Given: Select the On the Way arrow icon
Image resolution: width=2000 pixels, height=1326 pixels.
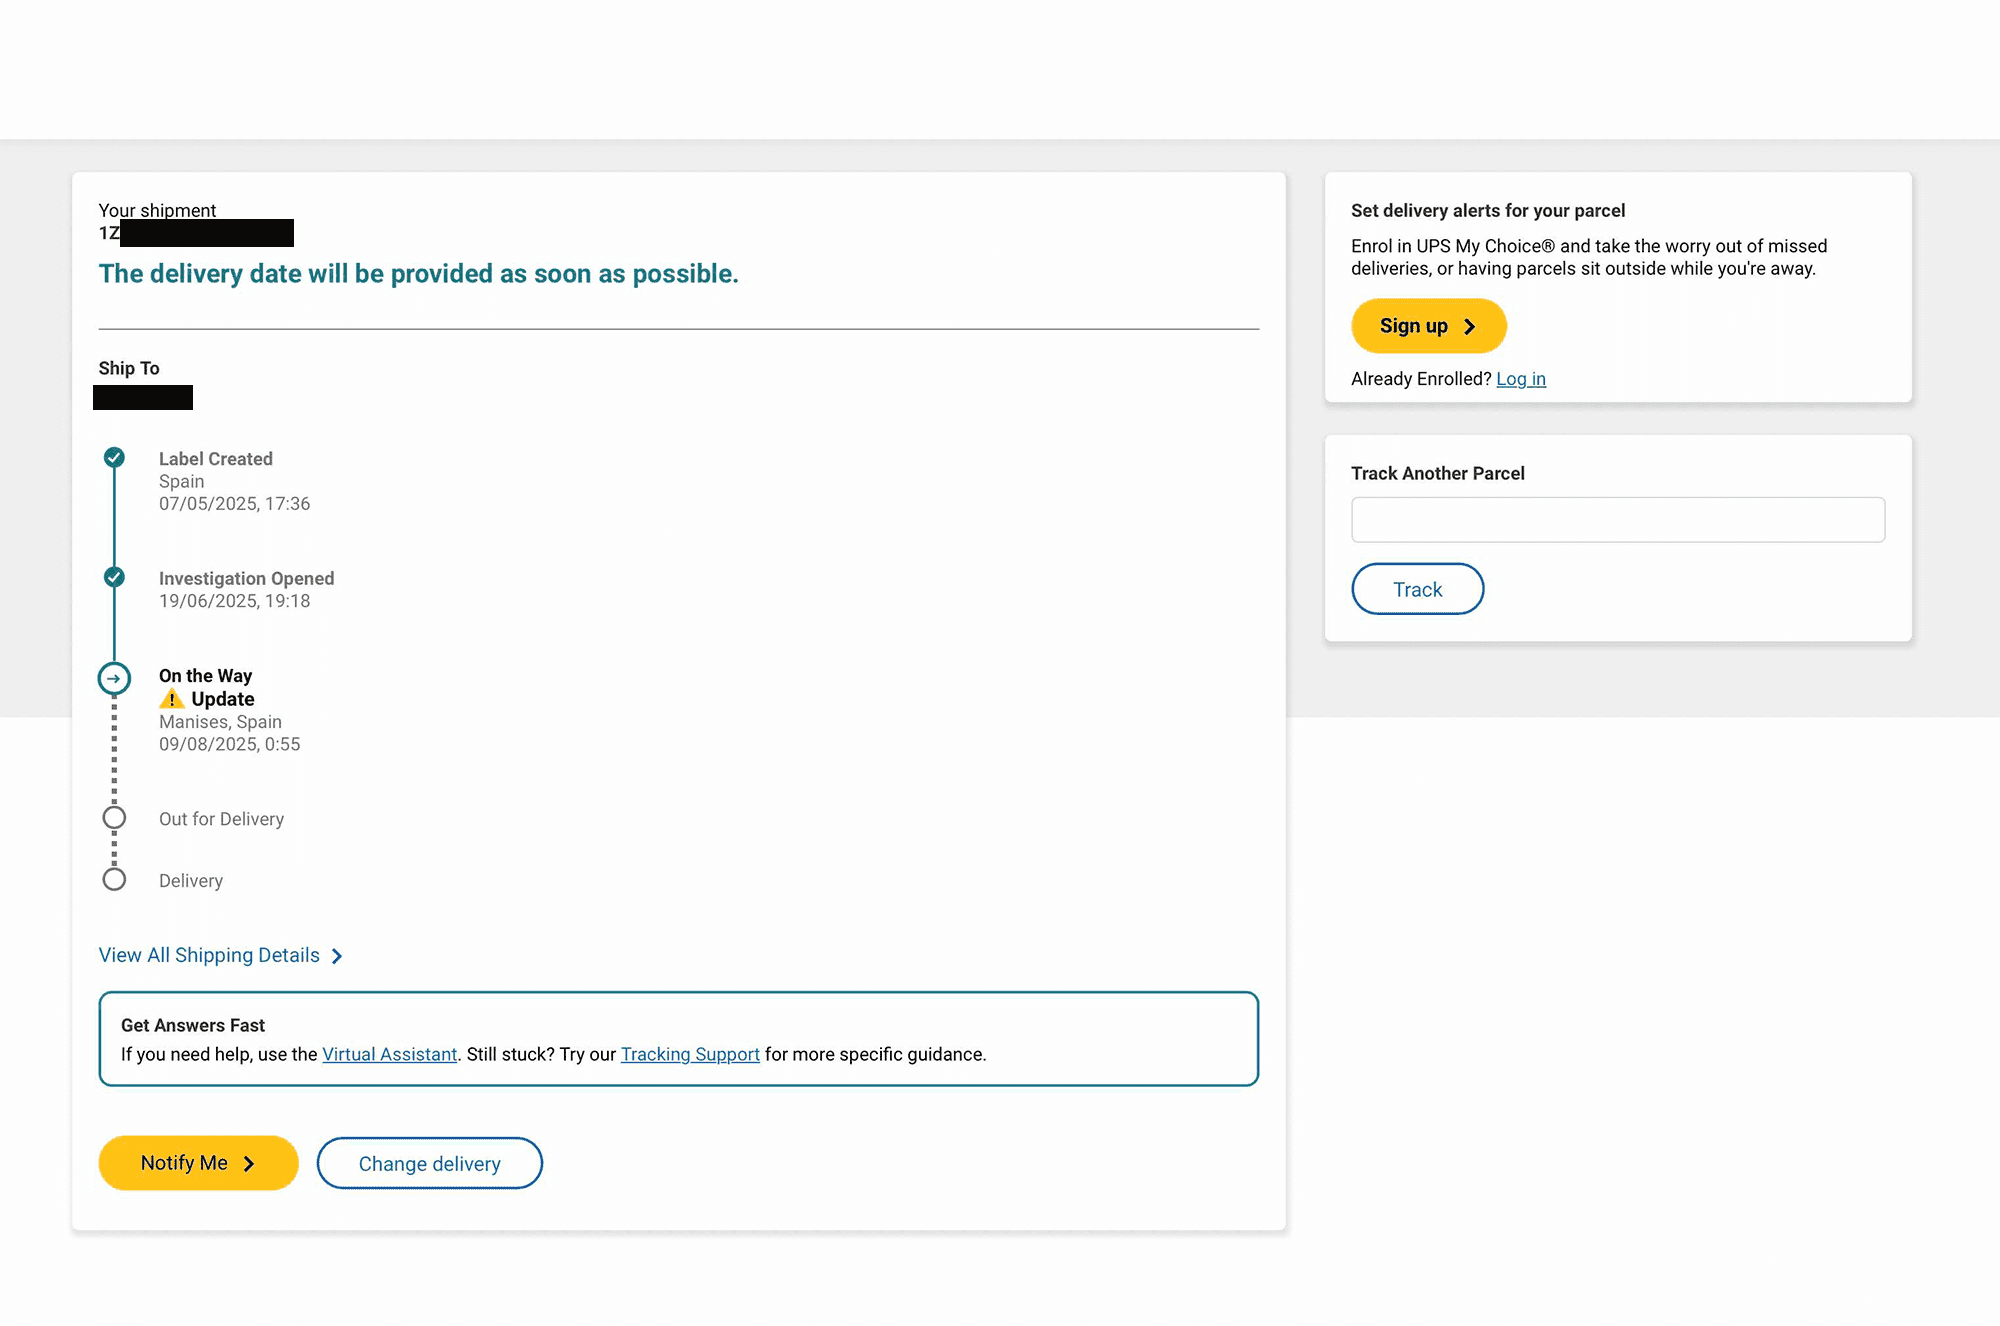Looking at the screenshot, I should [114, 678].
